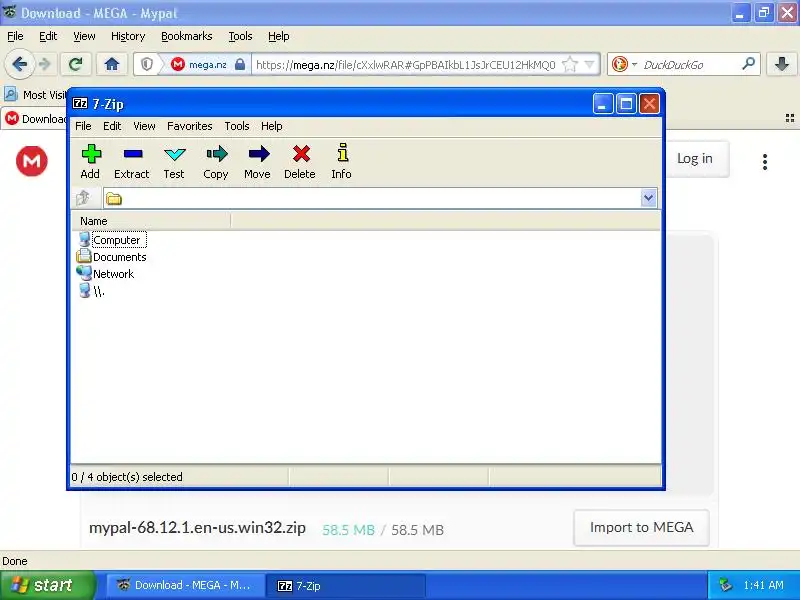The image size is (800, 600).
Task: Open URL bar history dropdown arrow
Action: pos(590,64)
